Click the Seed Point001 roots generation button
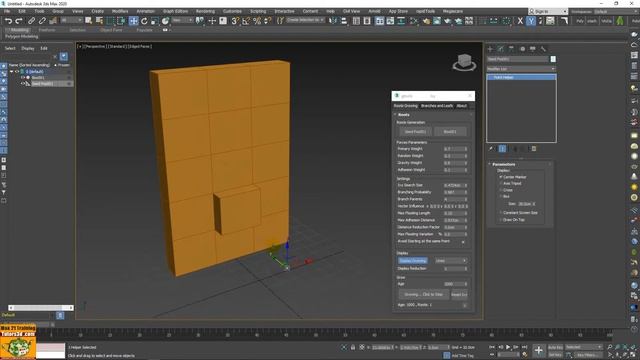The height and width of the screenshot is (360, 640). point(415,131)
